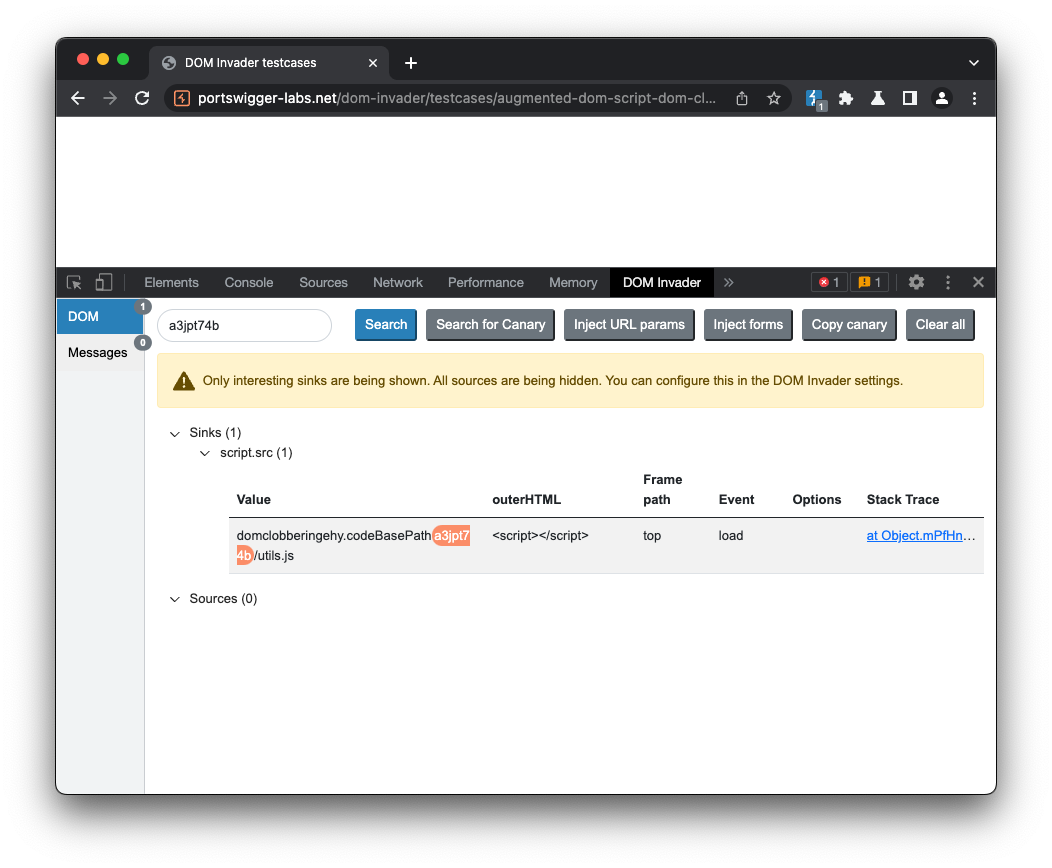Image resolution: width=1052 pixels, height=868 pixels.
Task: Toggle the browser side panel icon
Action: tap(910, 99)
